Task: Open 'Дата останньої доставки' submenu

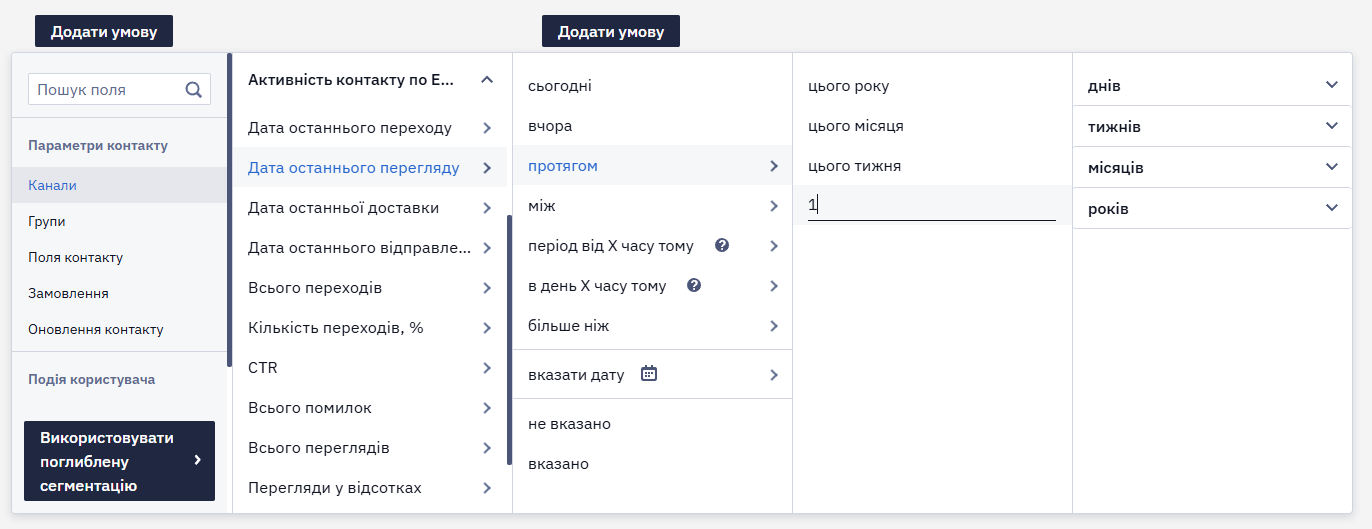Action: (370, 208)
